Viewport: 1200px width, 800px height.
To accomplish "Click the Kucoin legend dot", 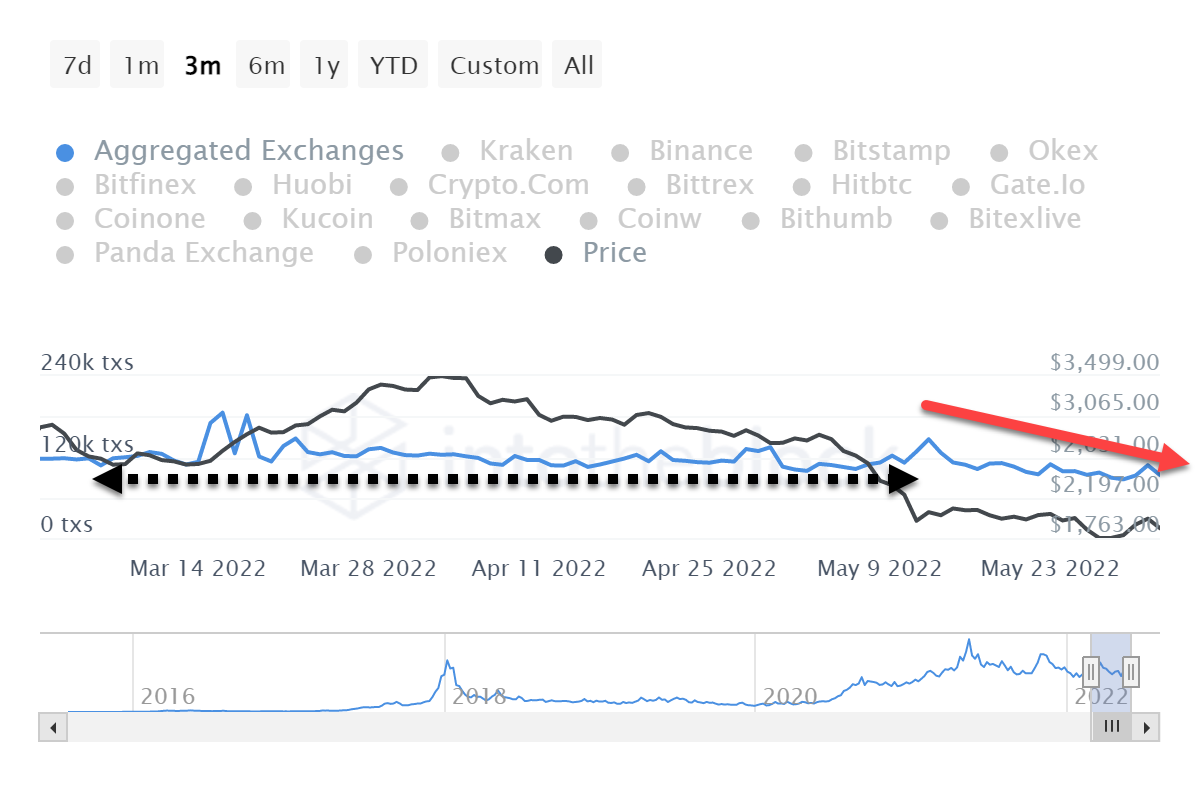I will [253, 221].
